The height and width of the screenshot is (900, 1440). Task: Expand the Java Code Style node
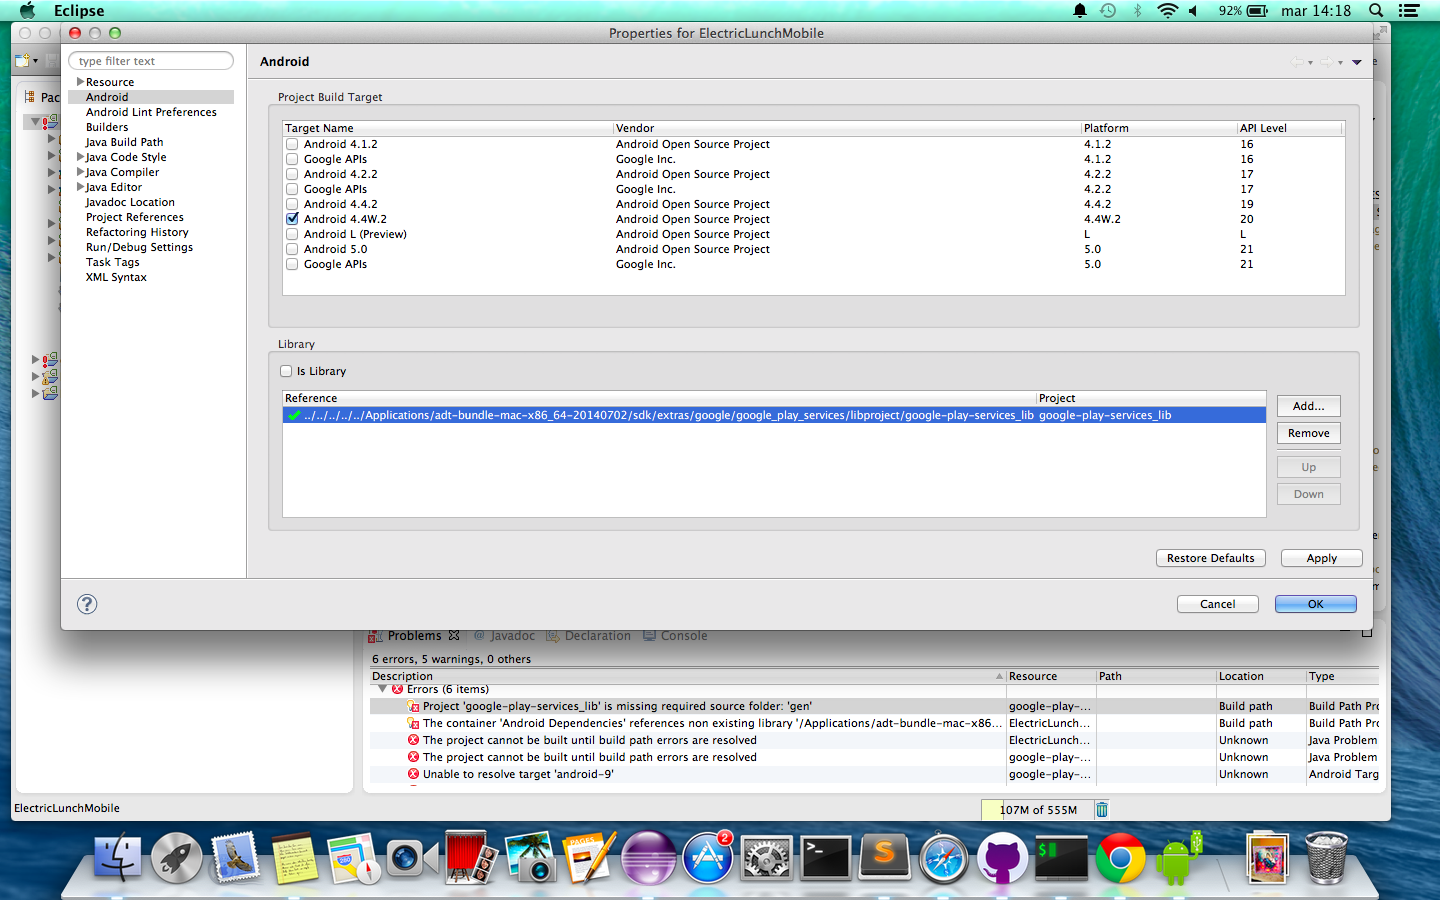tap(80, 157)
